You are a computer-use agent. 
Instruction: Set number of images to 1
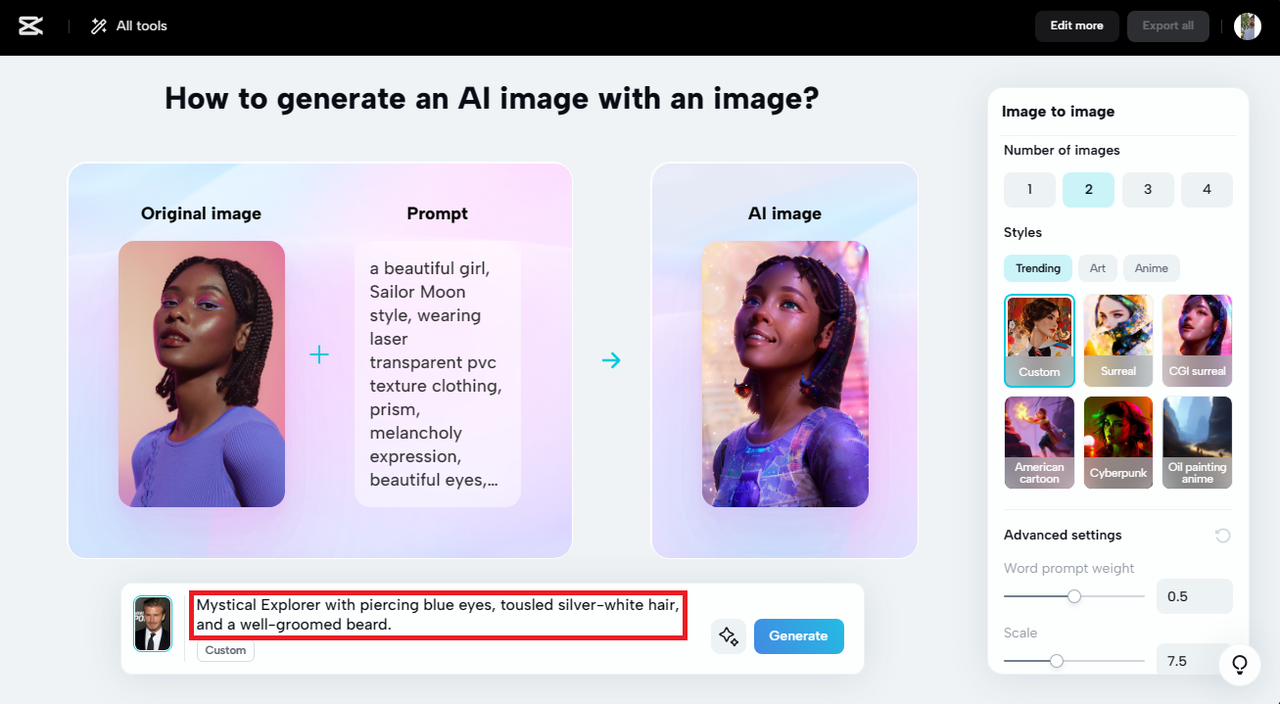1030,189
